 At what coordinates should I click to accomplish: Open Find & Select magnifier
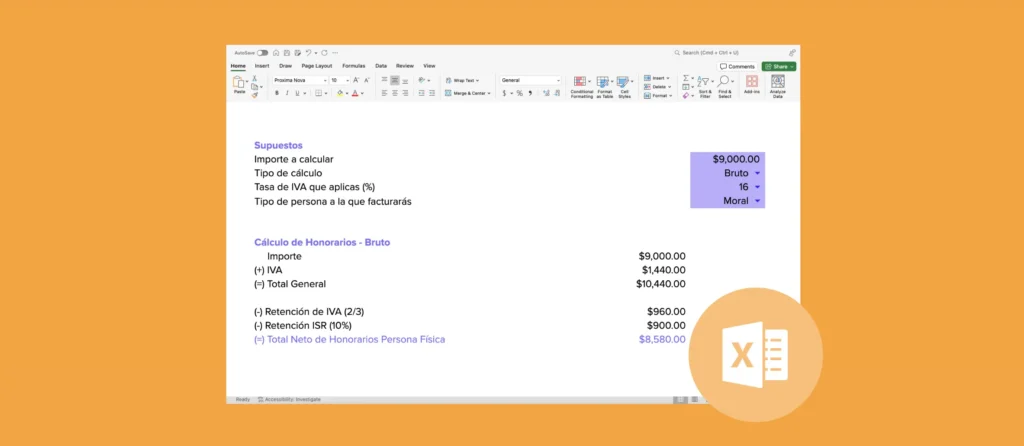[725, 84]
